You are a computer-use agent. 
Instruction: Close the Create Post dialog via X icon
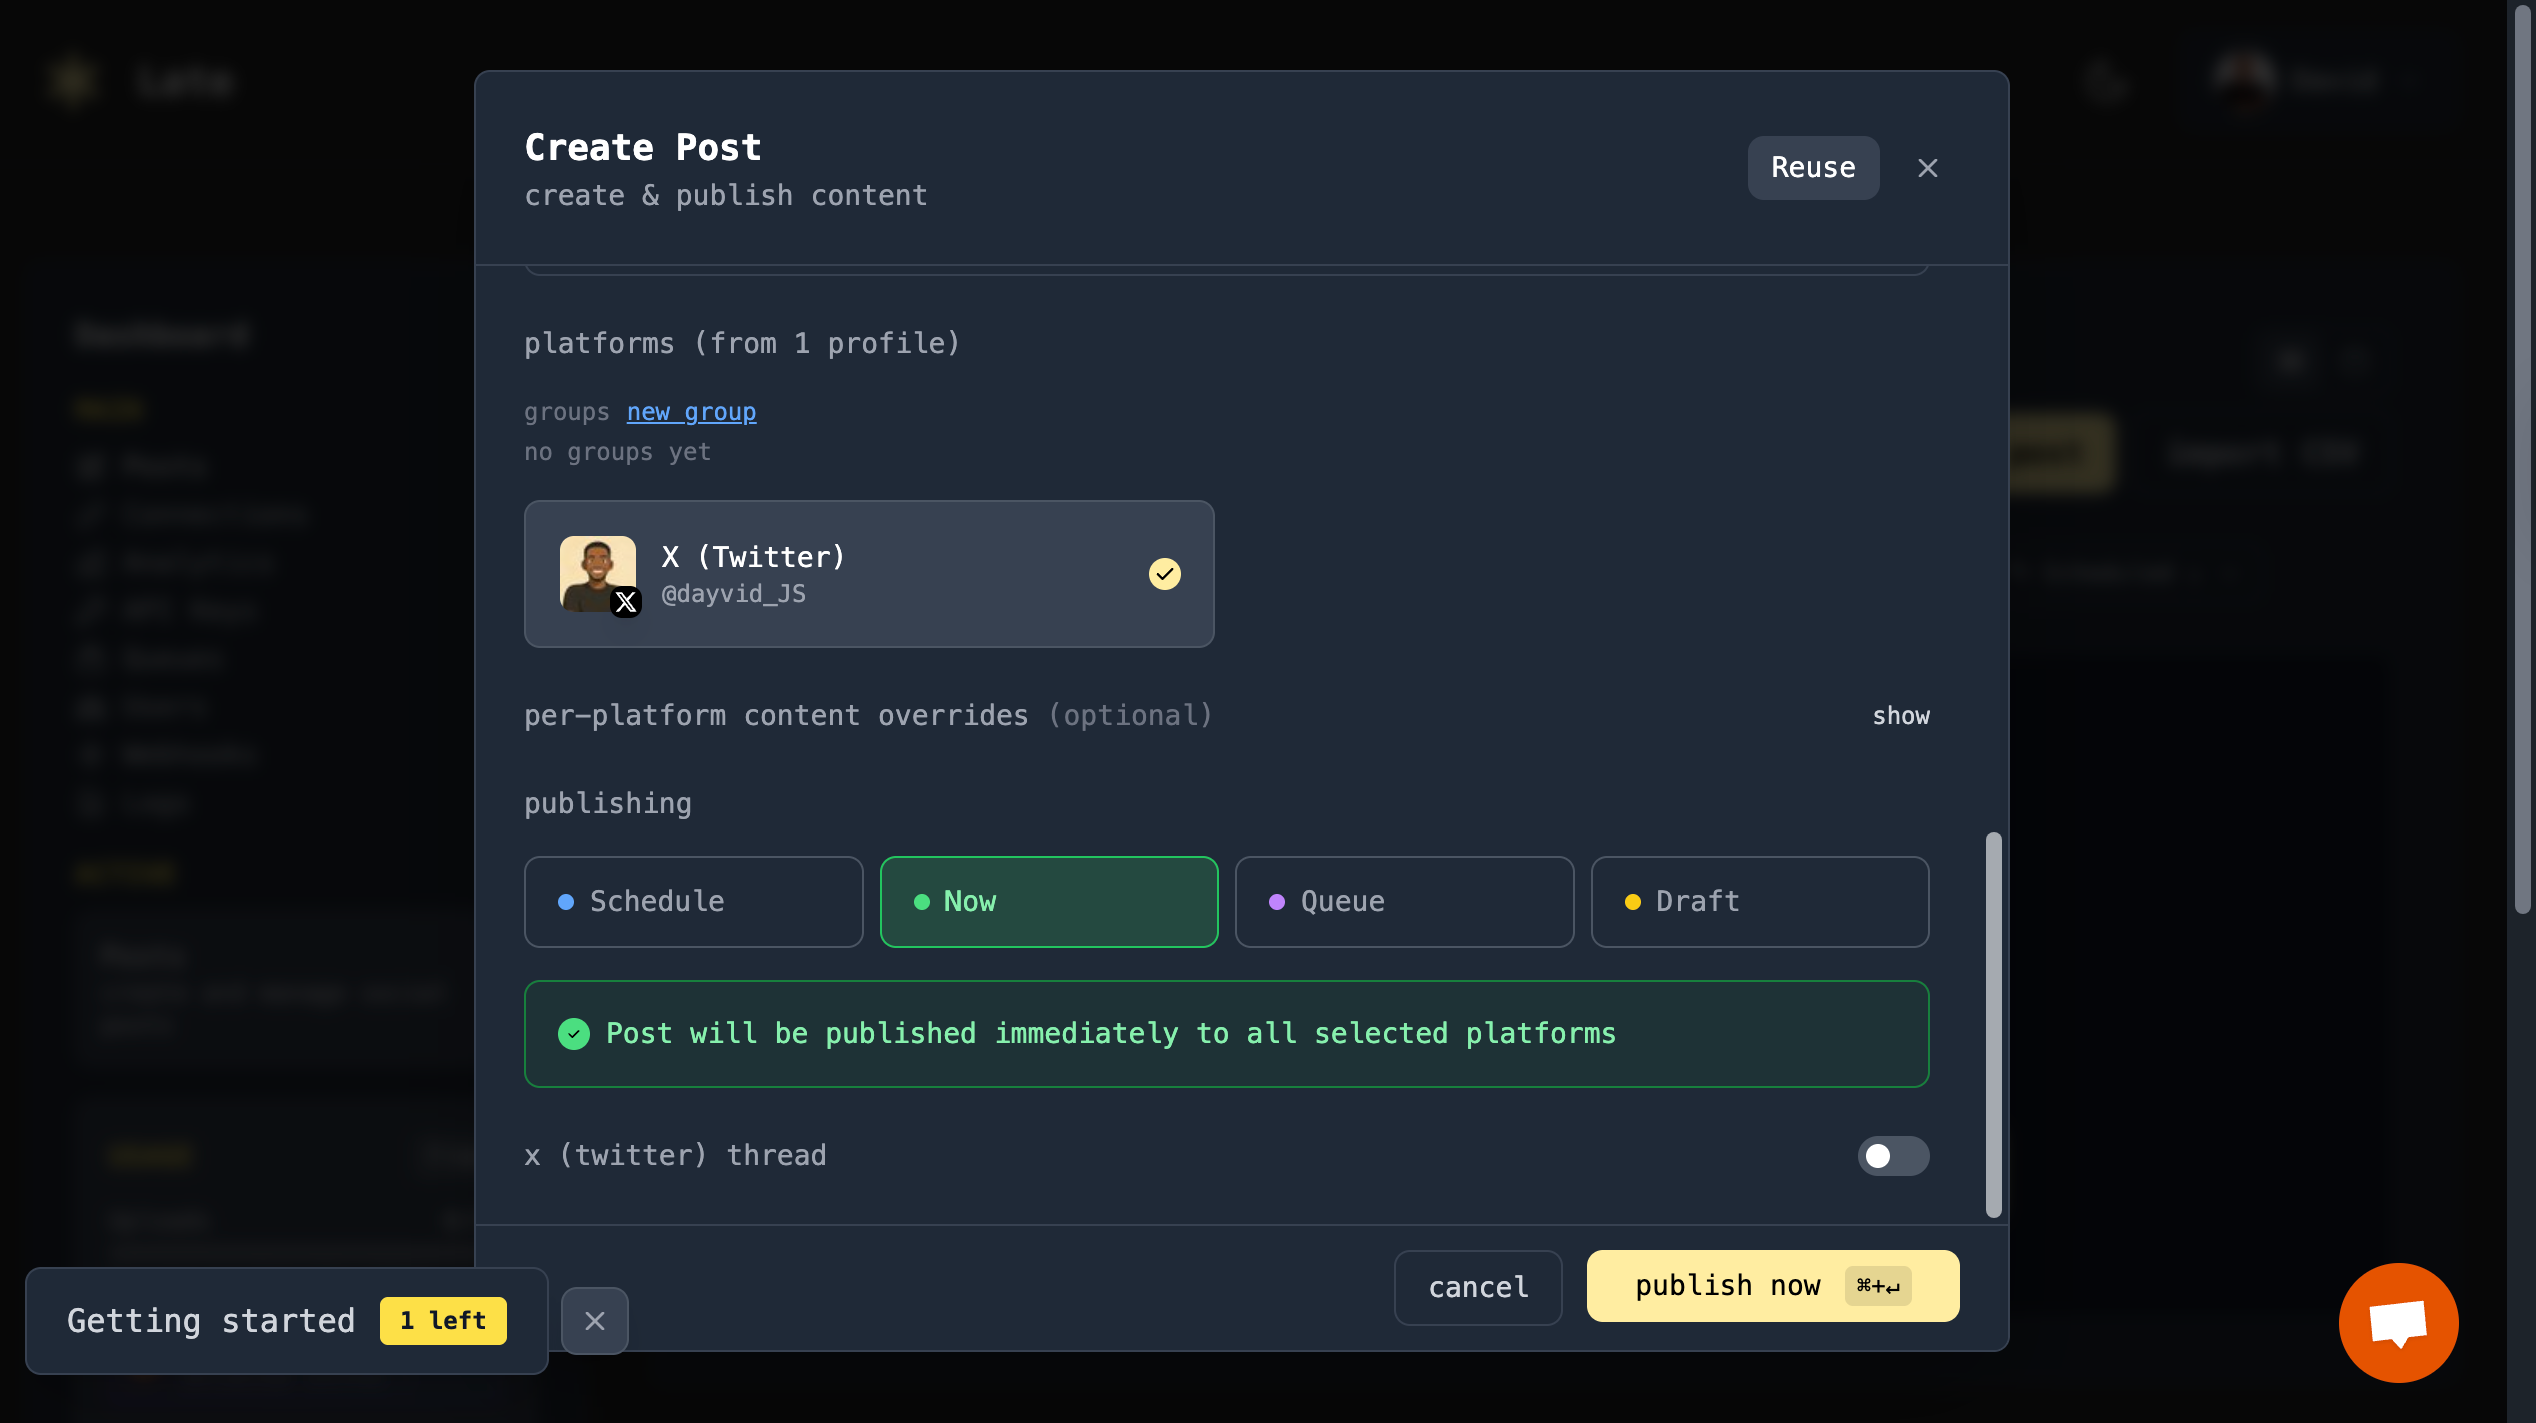1927,168
